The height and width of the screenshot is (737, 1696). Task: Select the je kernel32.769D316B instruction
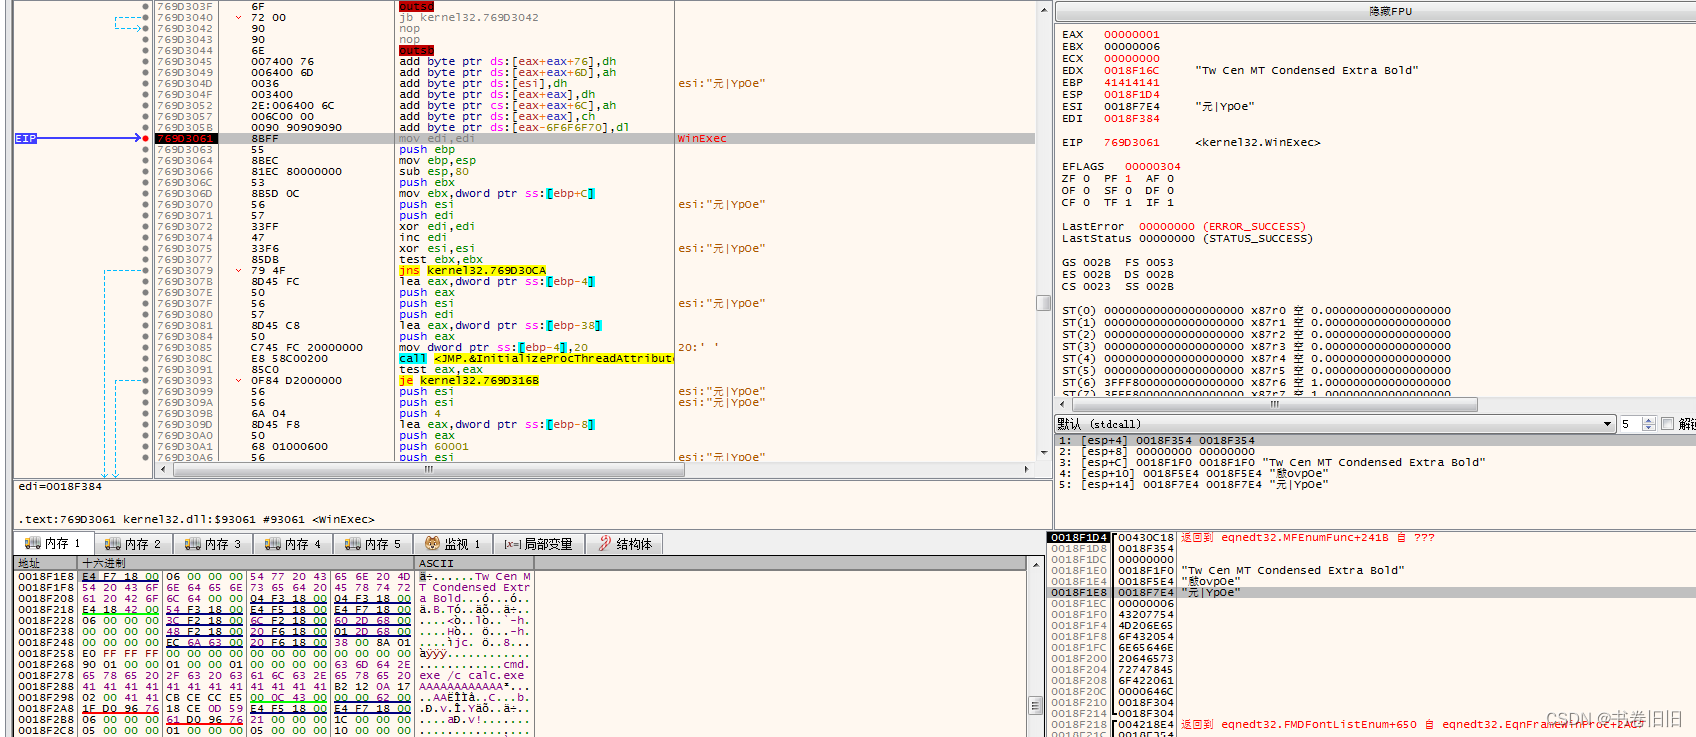(x=469, y=381)
